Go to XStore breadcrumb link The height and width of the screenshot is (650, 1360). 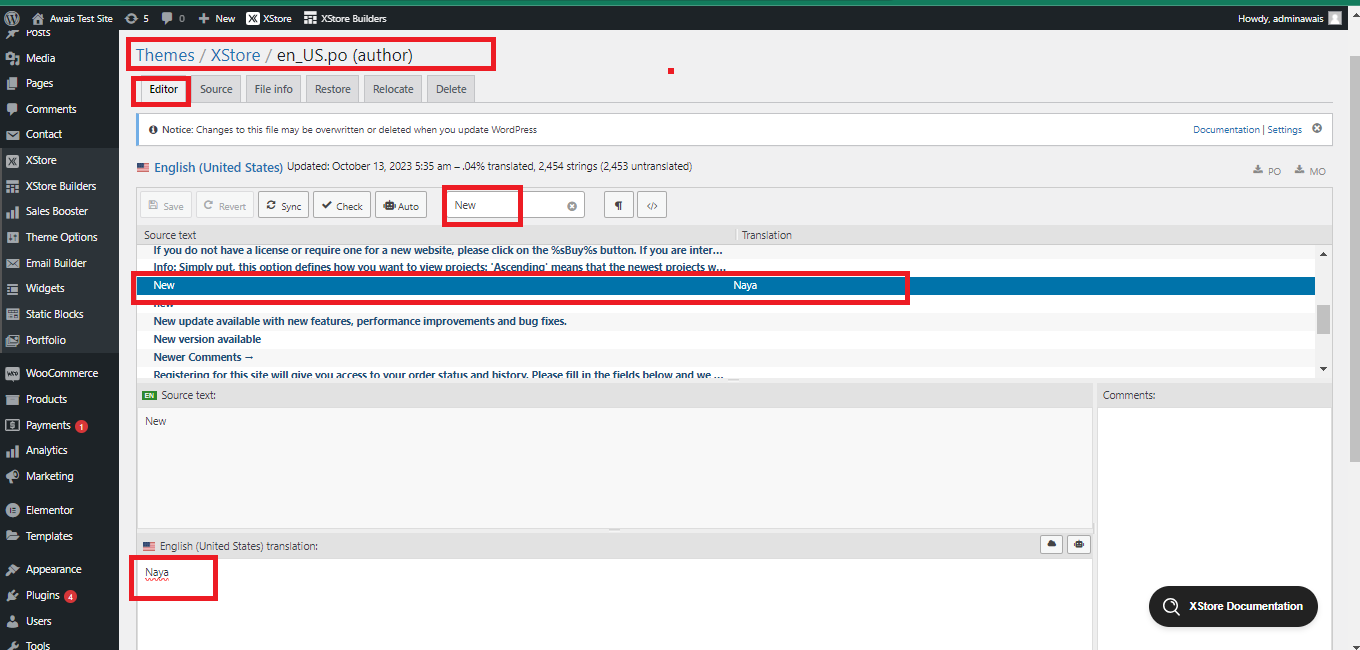(x=235, y=55)
